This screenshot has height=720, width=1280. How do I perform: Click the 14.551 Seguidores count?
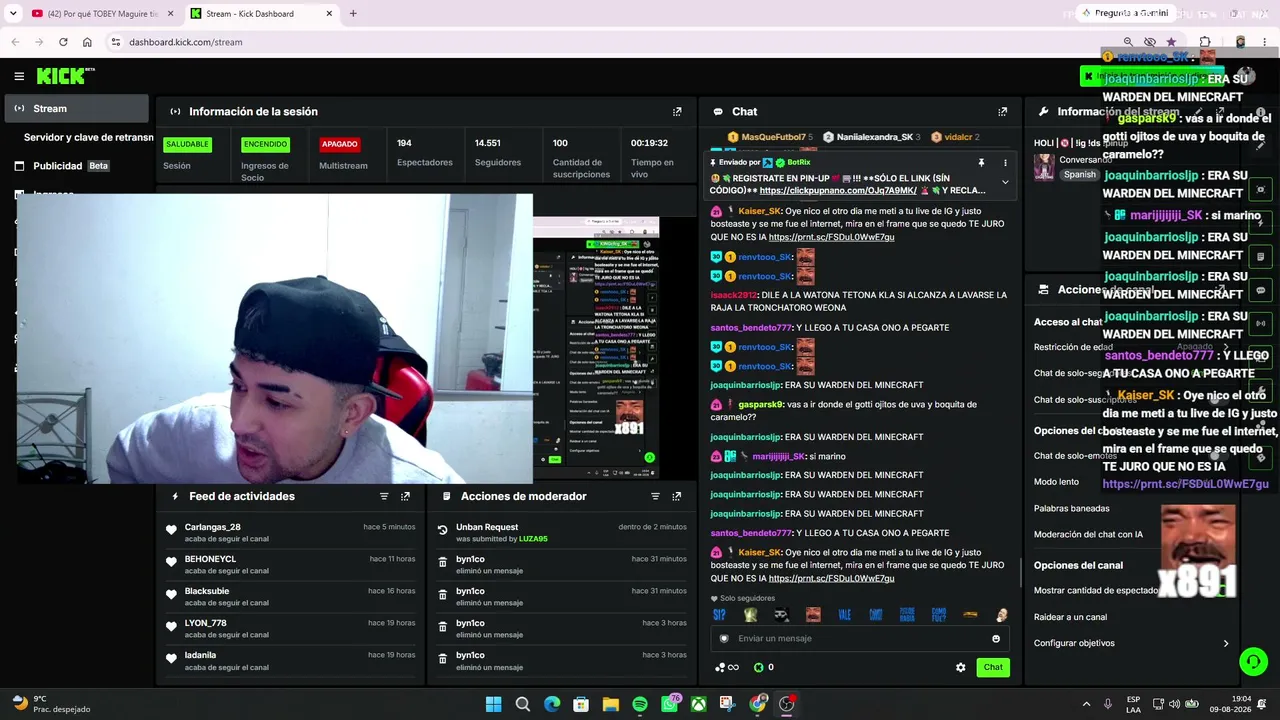pyautogui.click(x=488, y=143)
